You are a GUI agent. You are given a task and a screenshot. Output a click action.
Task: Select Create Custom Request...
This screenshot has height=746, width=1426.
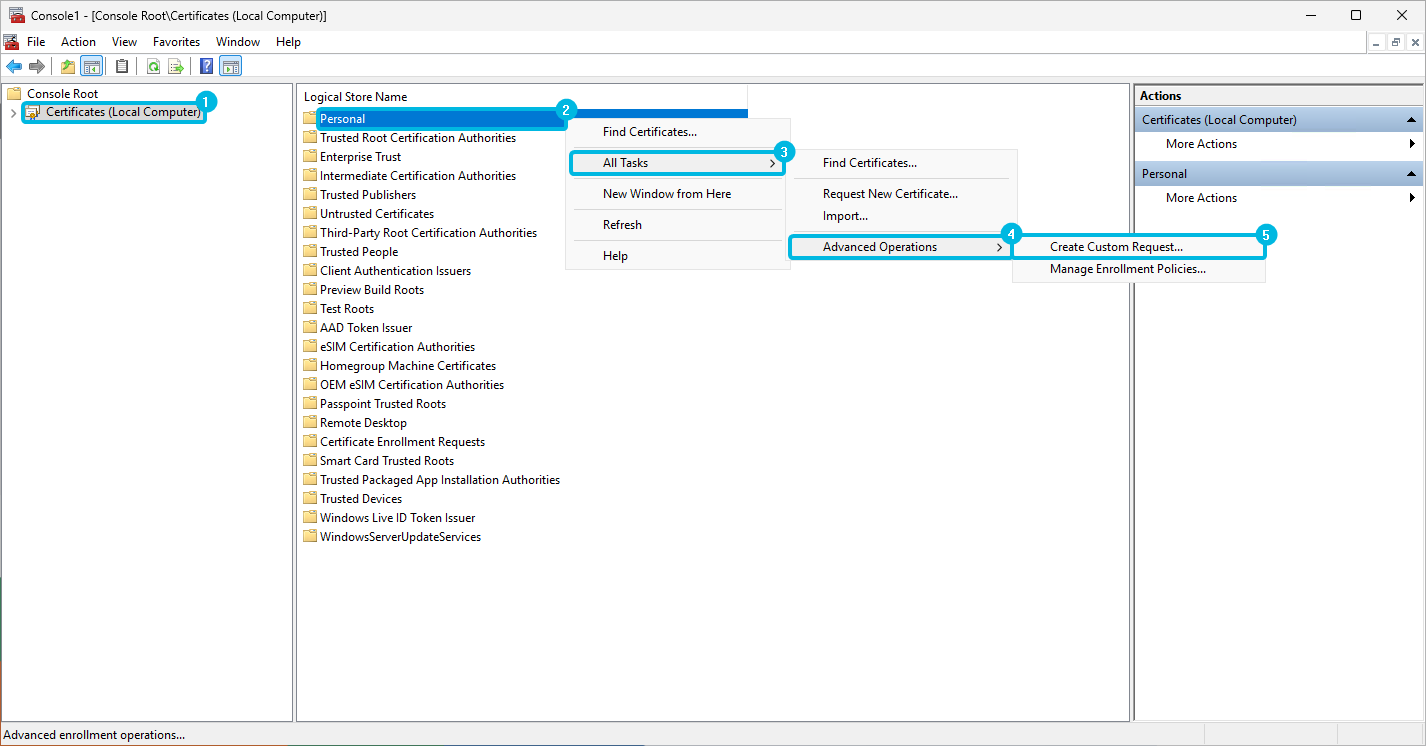1139,247
